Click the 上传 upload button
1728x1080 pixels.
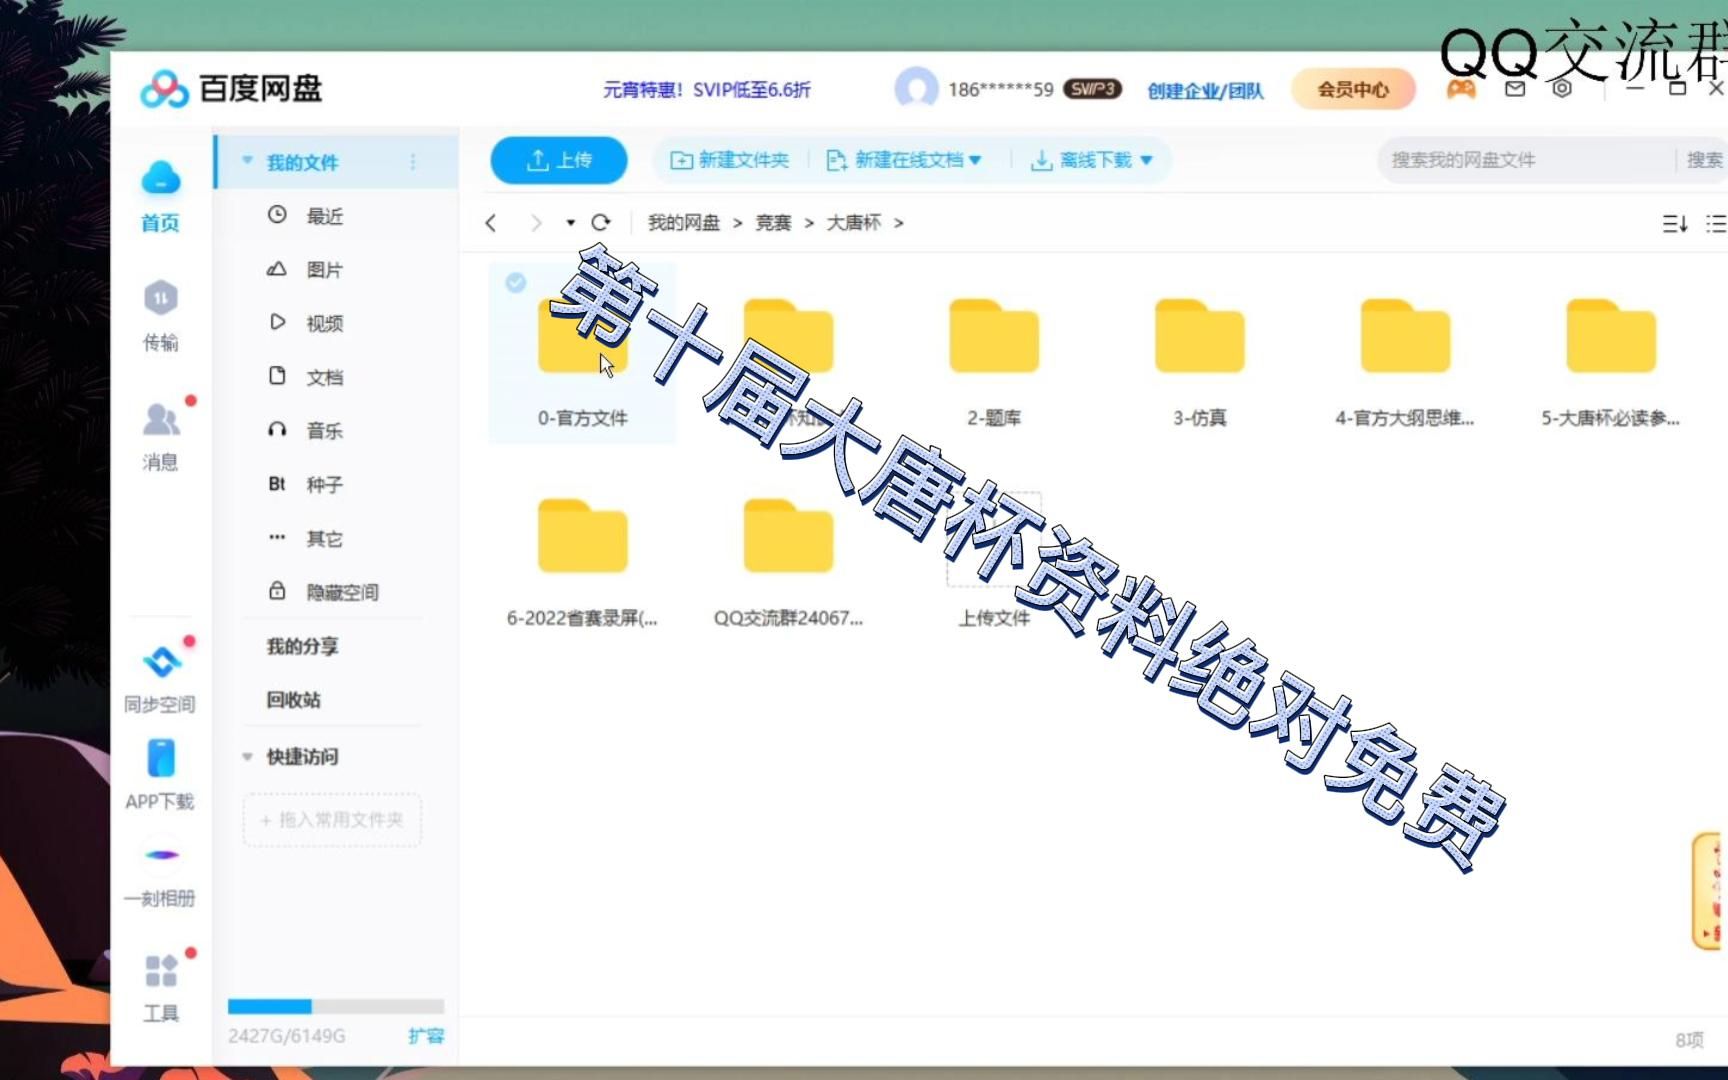click(559, 160)
